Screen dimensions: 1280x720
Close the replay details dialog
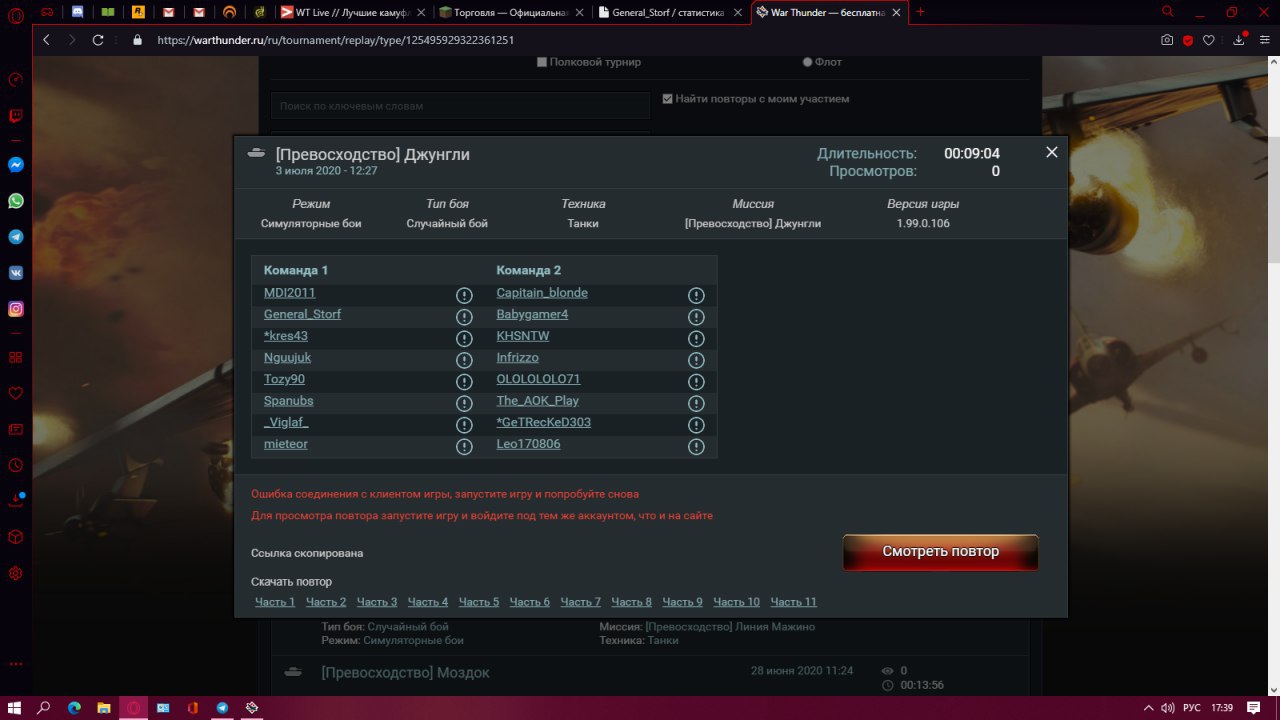pyautogui.click(x=1051, y=152)
